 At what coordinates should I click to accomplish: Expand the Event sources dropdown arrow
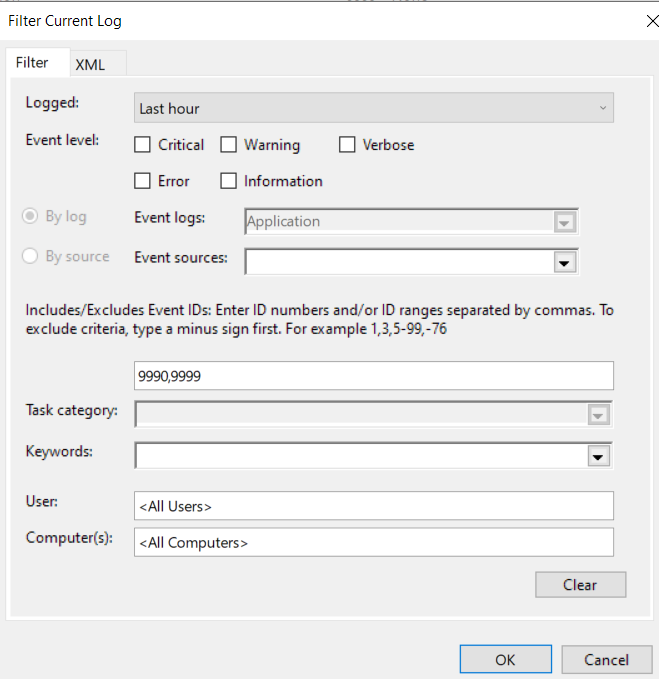point(565,262)
